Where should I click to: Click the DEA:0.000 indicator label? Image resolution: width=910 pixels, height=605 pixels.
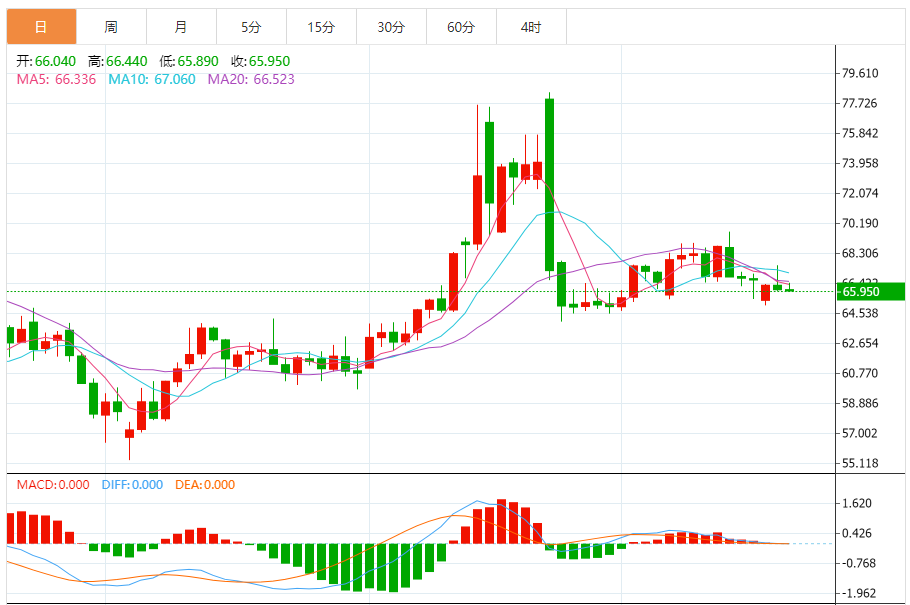(x=205, y=485)
